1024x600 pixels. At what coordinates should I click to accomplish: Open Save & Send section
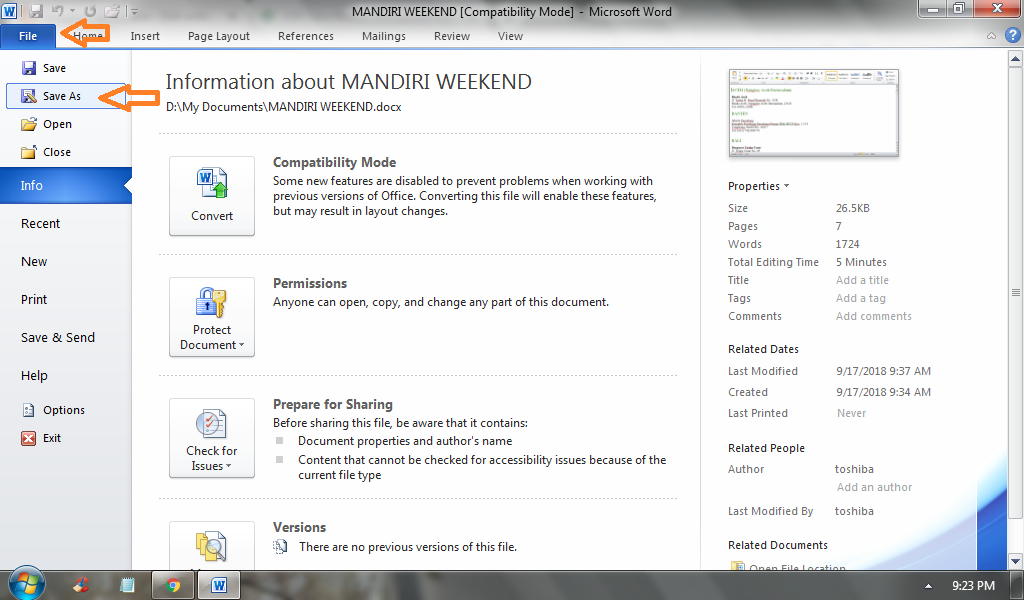pyautogui.click(x=57, y=338)
